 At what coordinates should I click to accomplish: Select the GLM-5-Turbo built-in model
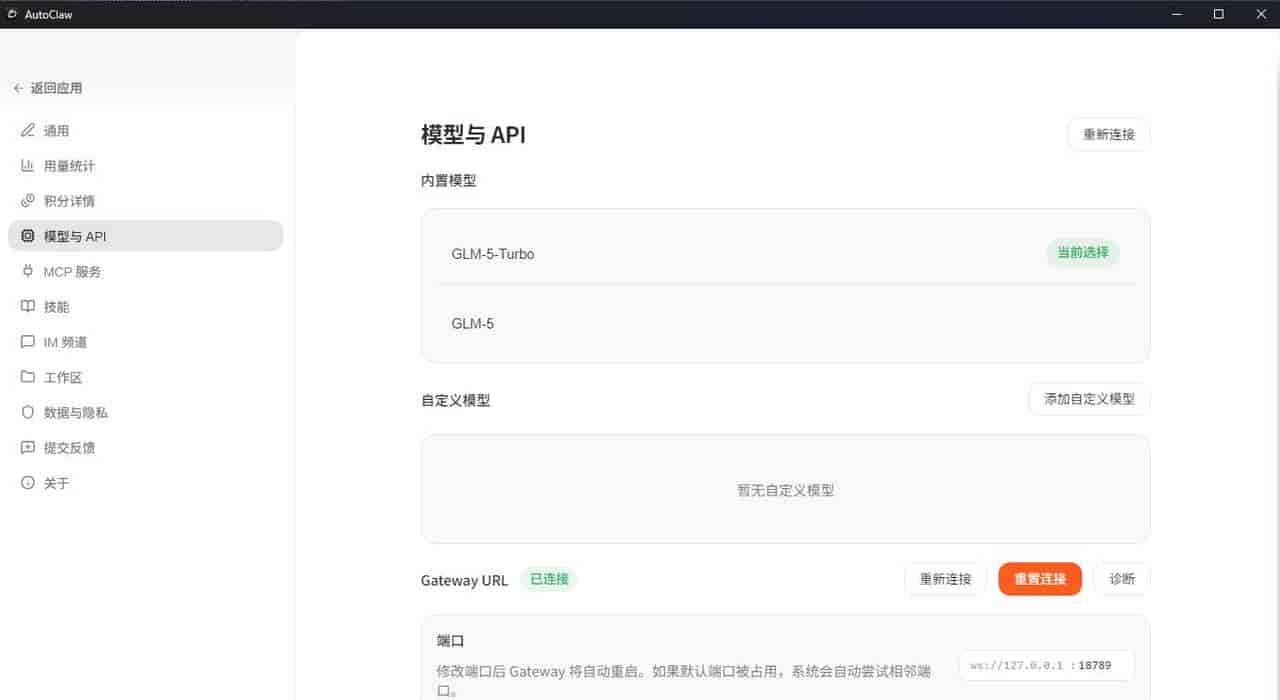click(785, 254)
